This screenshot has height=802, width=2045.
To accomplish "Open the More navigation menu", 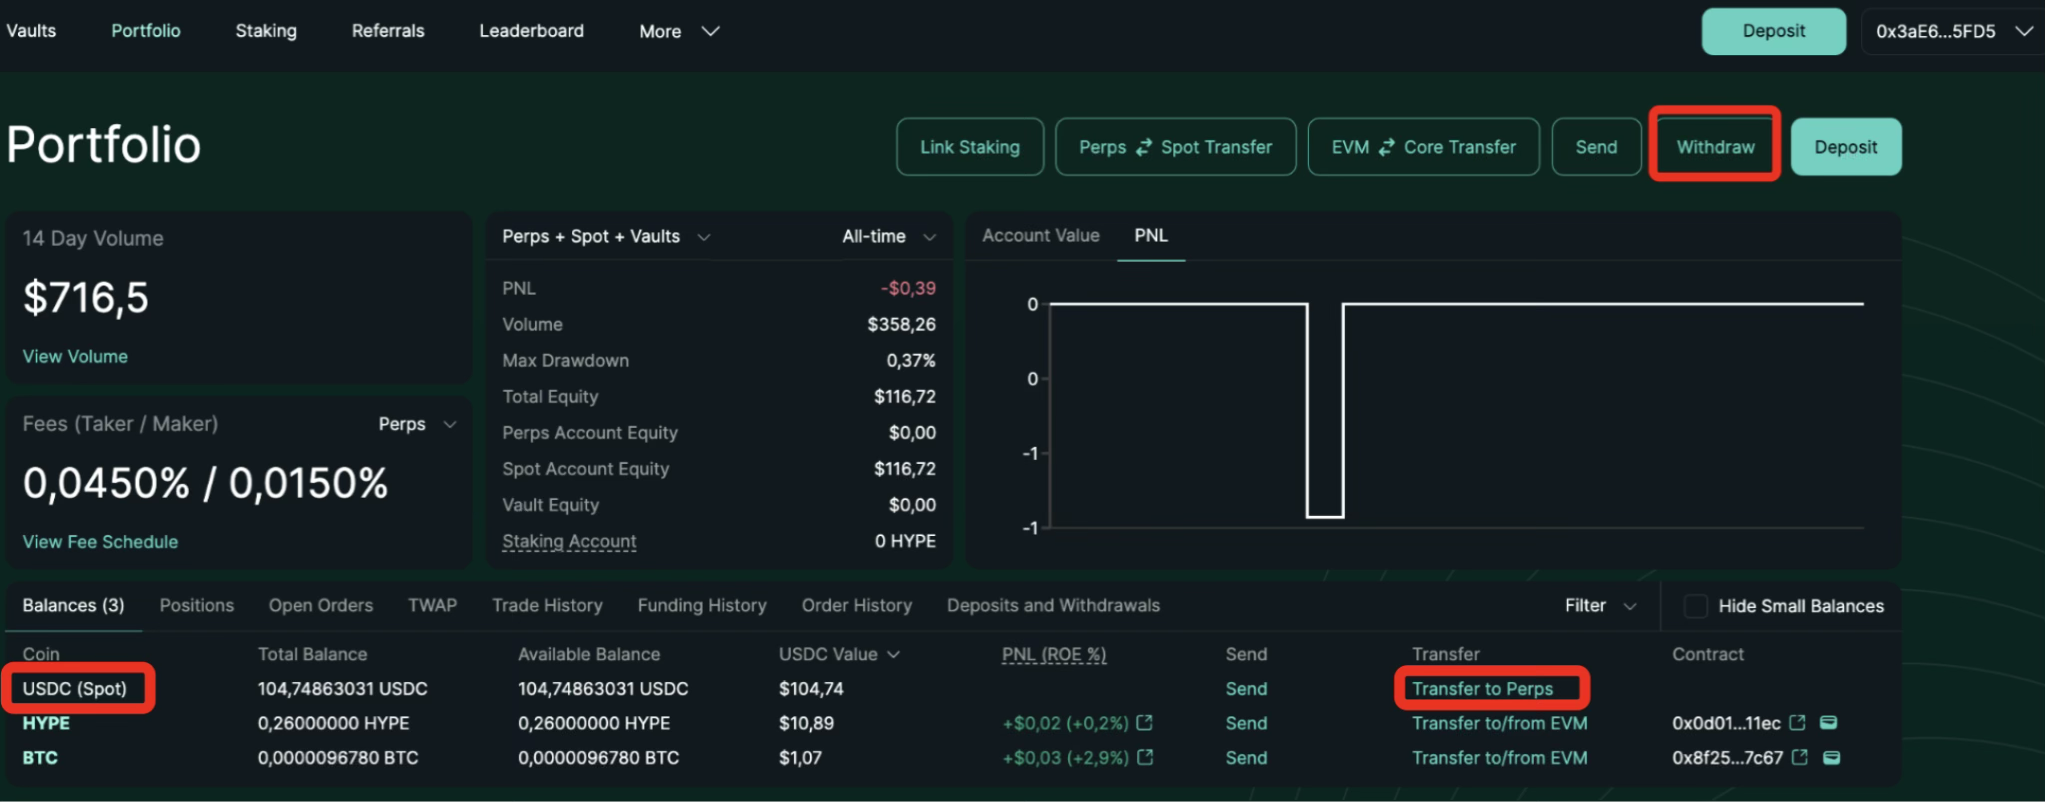I will click(678, 31).
